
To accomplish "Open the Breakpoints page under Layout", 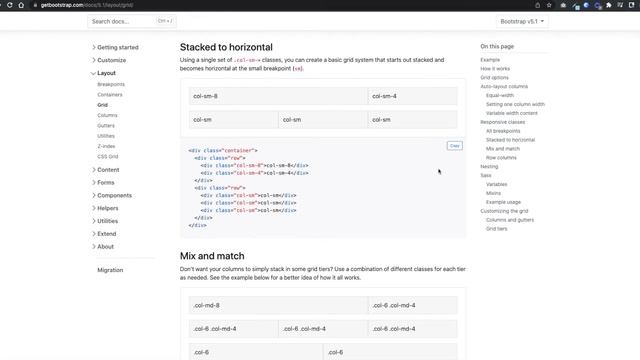I will click(x=111, y=84).
